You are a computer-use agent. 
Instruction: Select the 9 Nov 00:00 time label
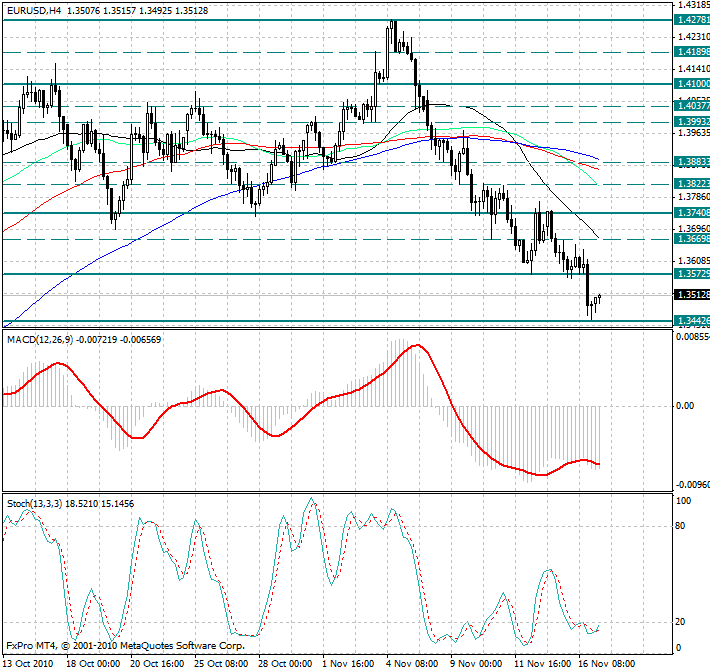(476, 662)
